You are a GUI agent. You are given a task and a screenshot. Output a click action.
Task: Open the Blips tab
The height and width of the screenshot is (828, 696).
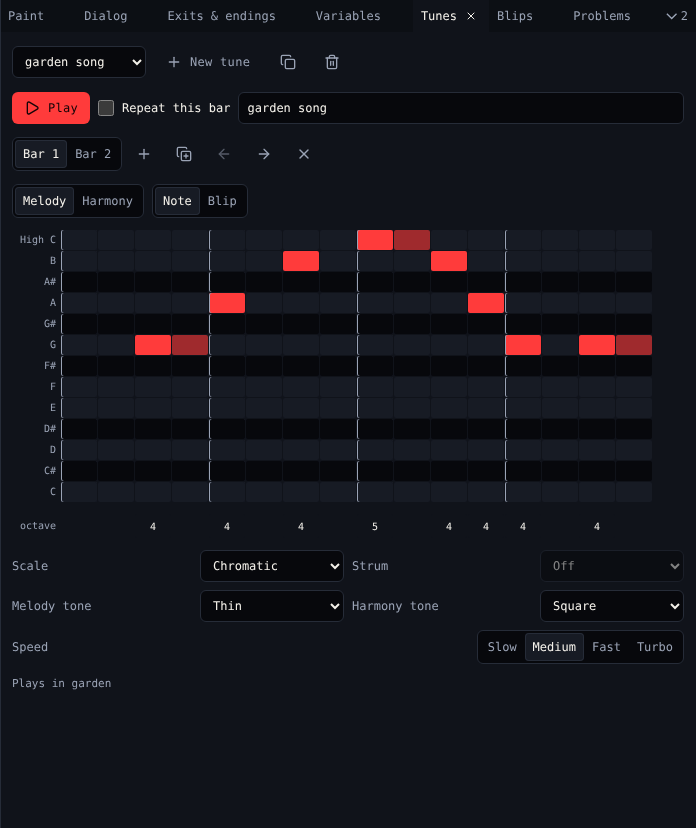pyautogui.click(x=515, y=16)
